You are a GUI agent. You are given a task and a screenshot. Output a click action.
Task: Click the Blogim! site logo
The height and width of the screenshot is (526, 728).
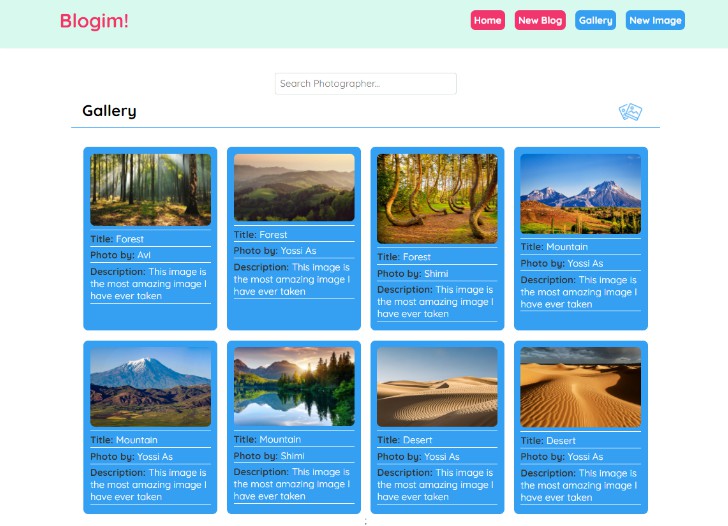pyautogui.click(x=94, y=20)
